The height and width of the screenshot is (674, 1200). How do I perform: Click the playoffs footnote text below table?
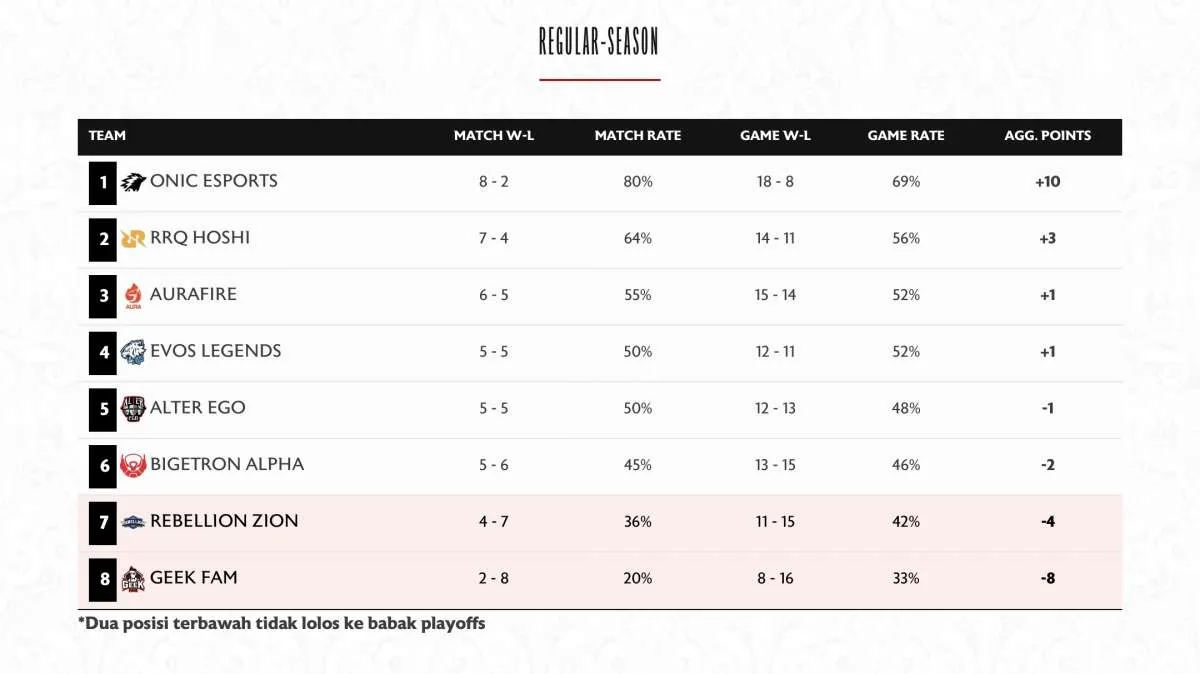(282, 623)
